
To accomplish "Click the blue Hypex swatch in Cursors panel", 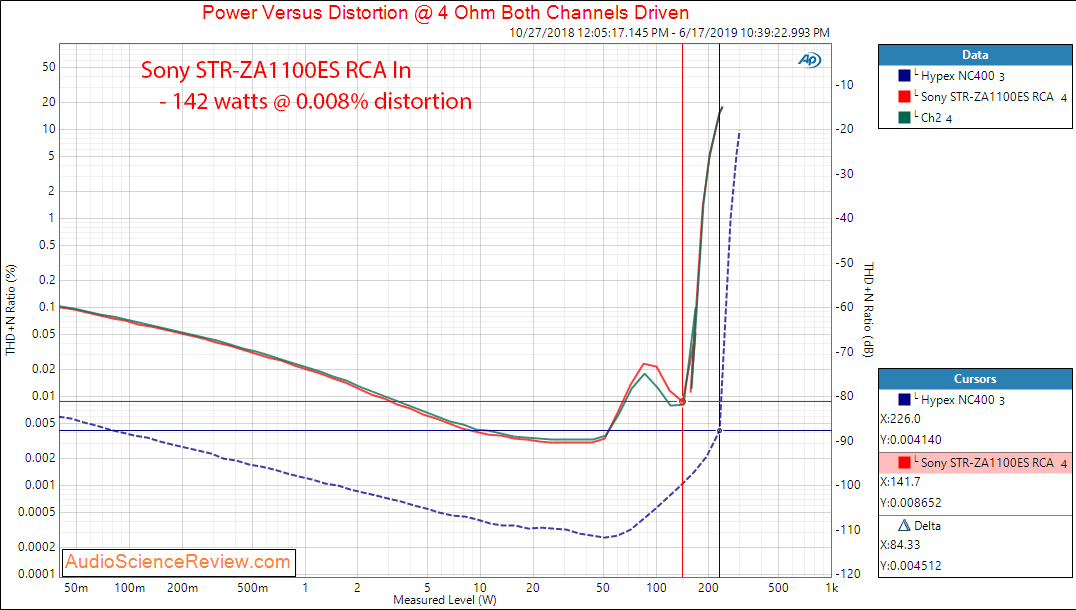I will [904, 399].
